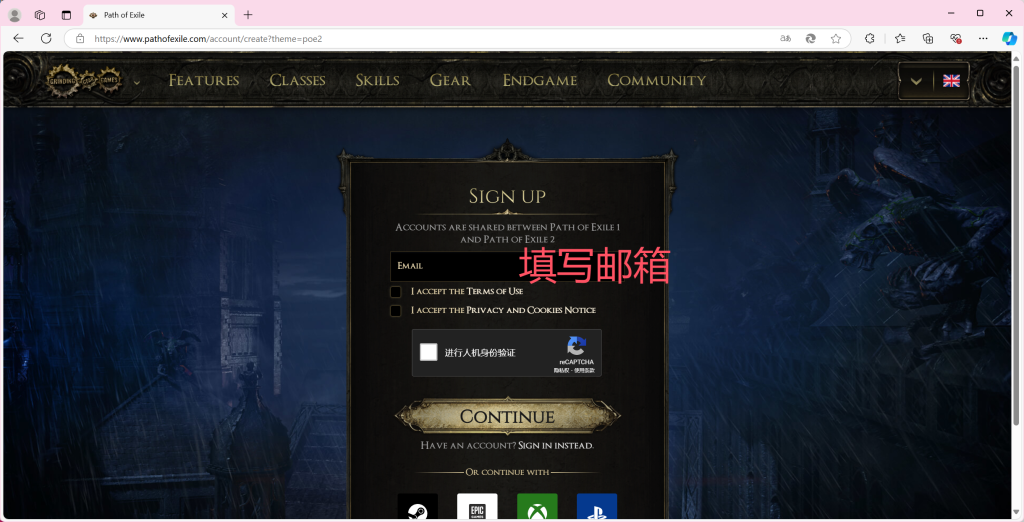Tick the reCAPTCHA verification checkbox

428,352
